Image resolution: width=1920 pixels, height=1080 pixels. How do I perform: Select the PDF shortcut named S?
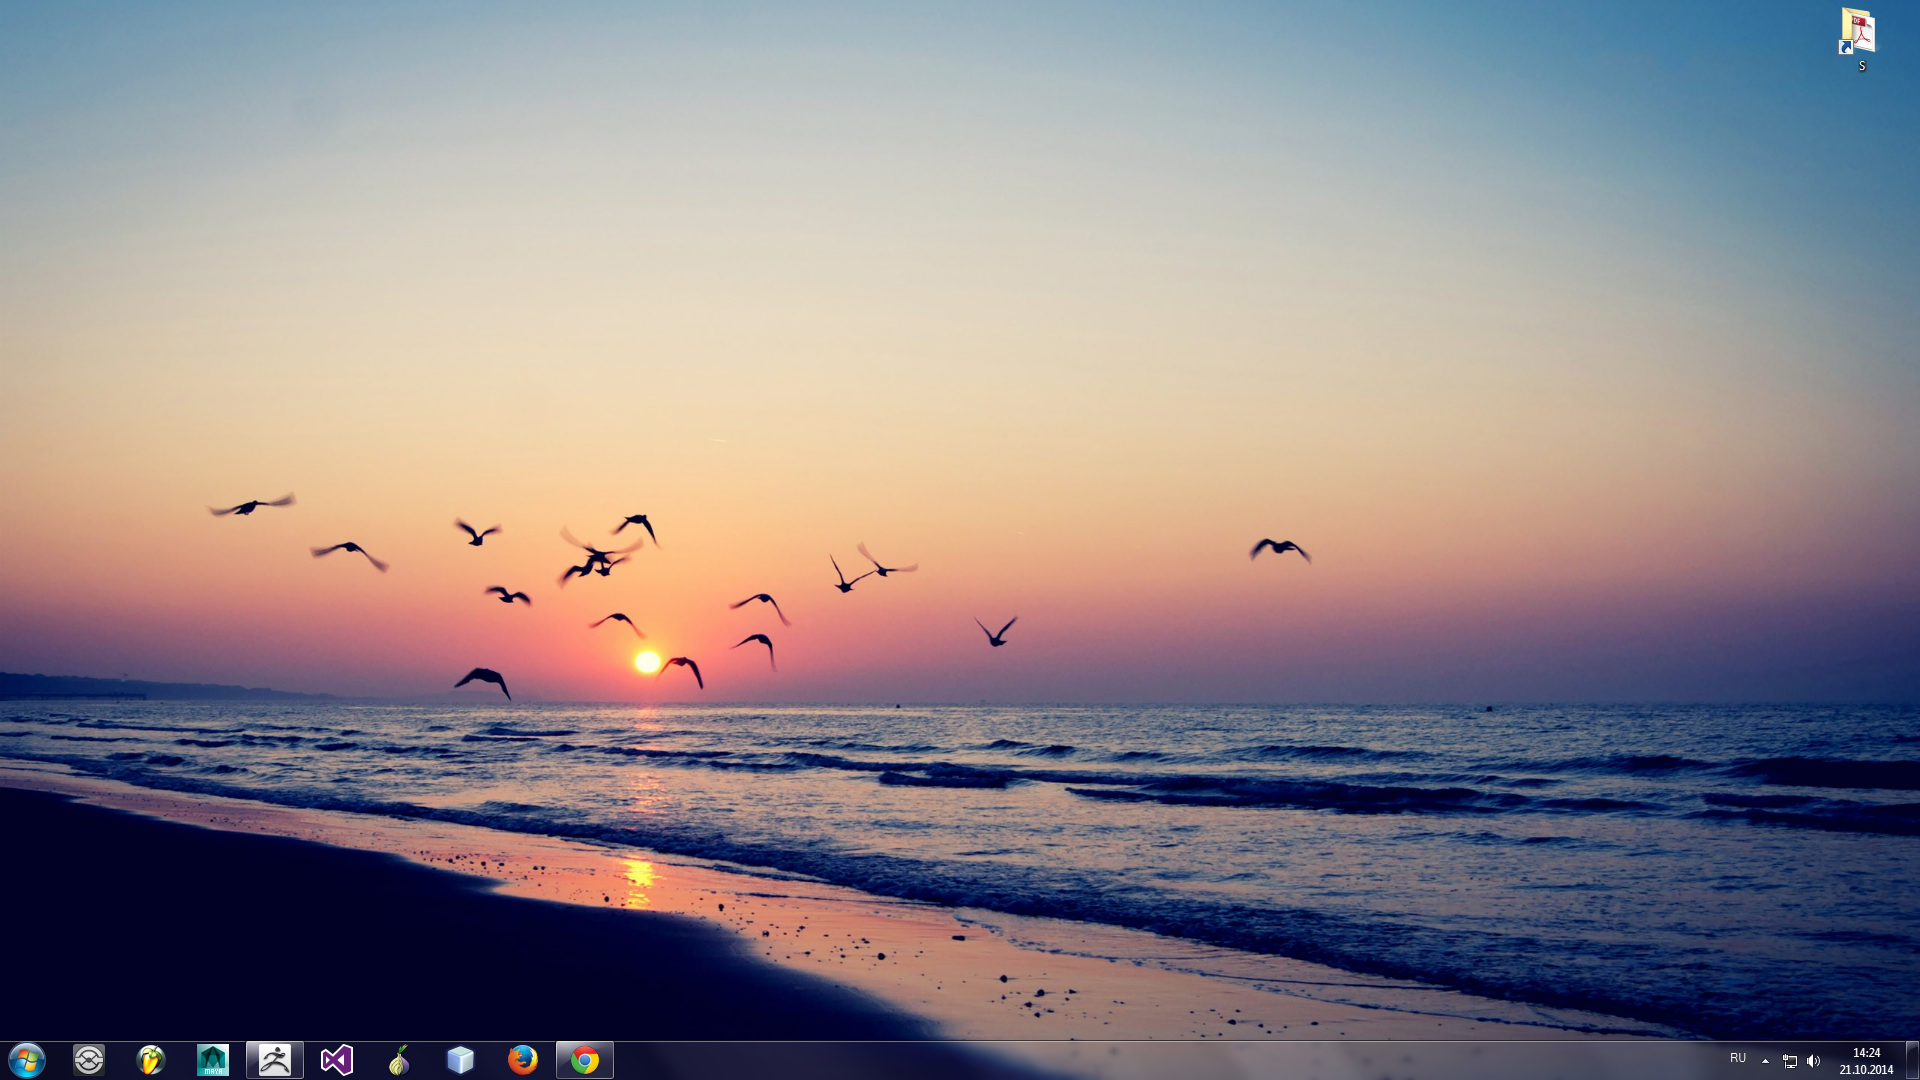coord(1859,31)
